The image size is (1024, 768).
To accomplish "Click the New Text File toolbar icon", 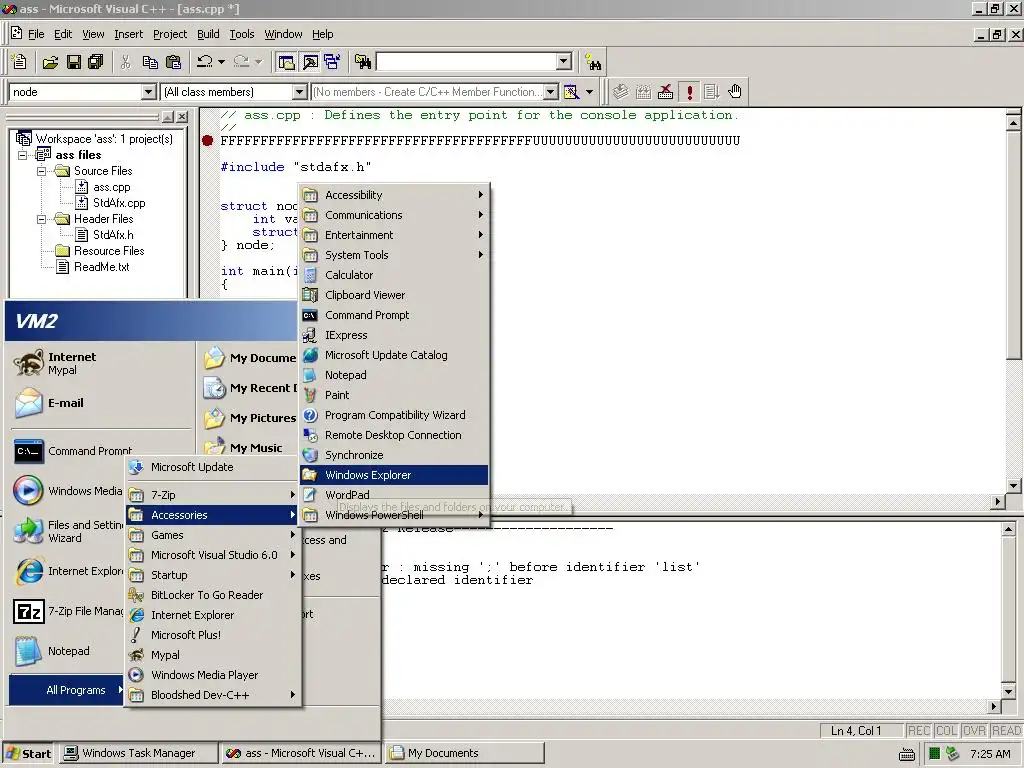I will coord(19,62).
